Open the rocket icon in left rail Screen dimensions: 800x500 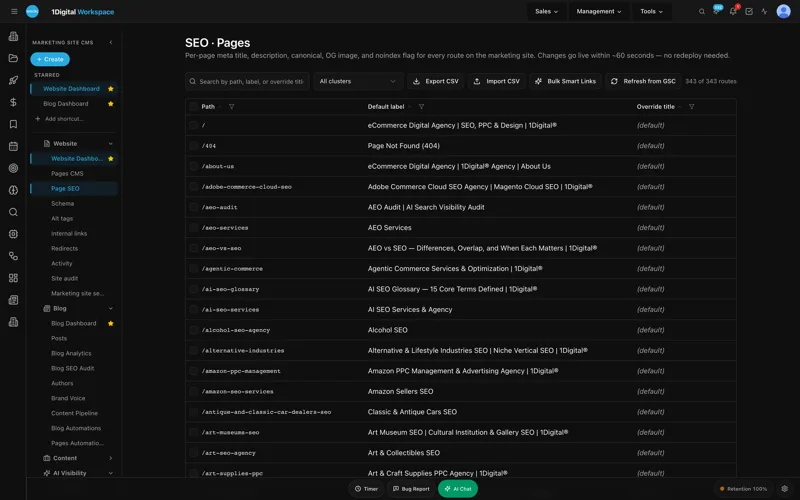pyautogui.click(x=13, y=80)
